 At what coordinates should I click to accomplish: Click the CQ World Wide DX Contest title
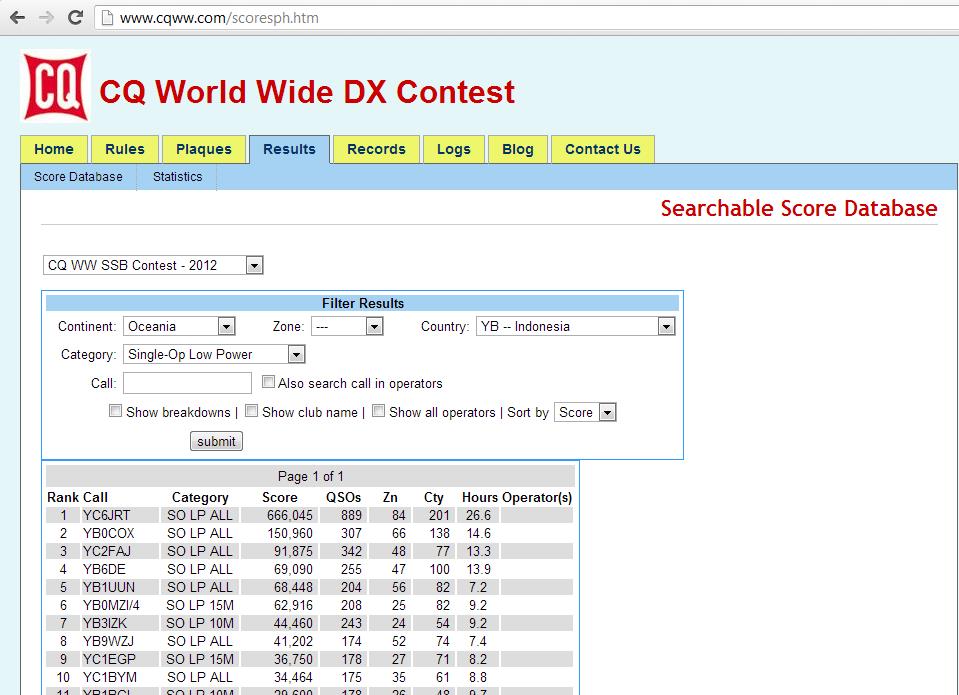(x=307, y=92)
